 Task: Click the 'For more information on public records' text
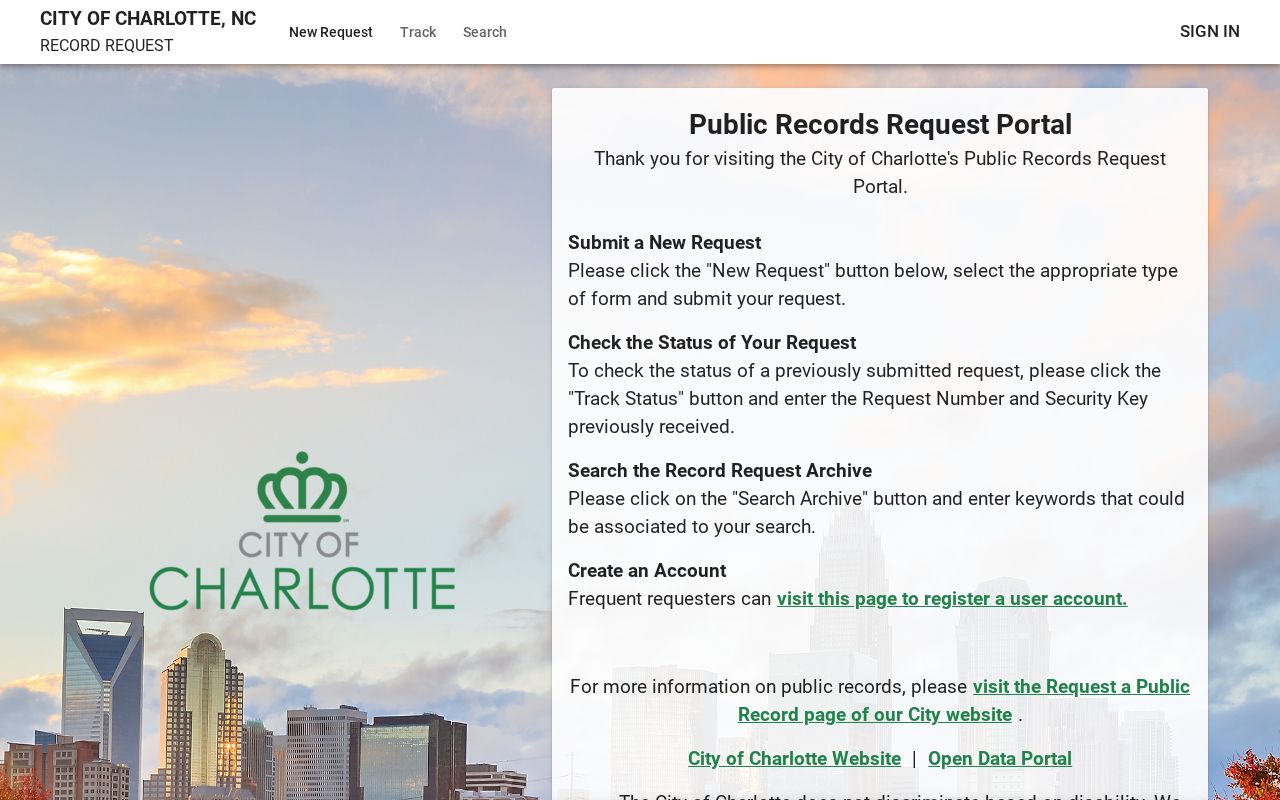pos(768,686)
